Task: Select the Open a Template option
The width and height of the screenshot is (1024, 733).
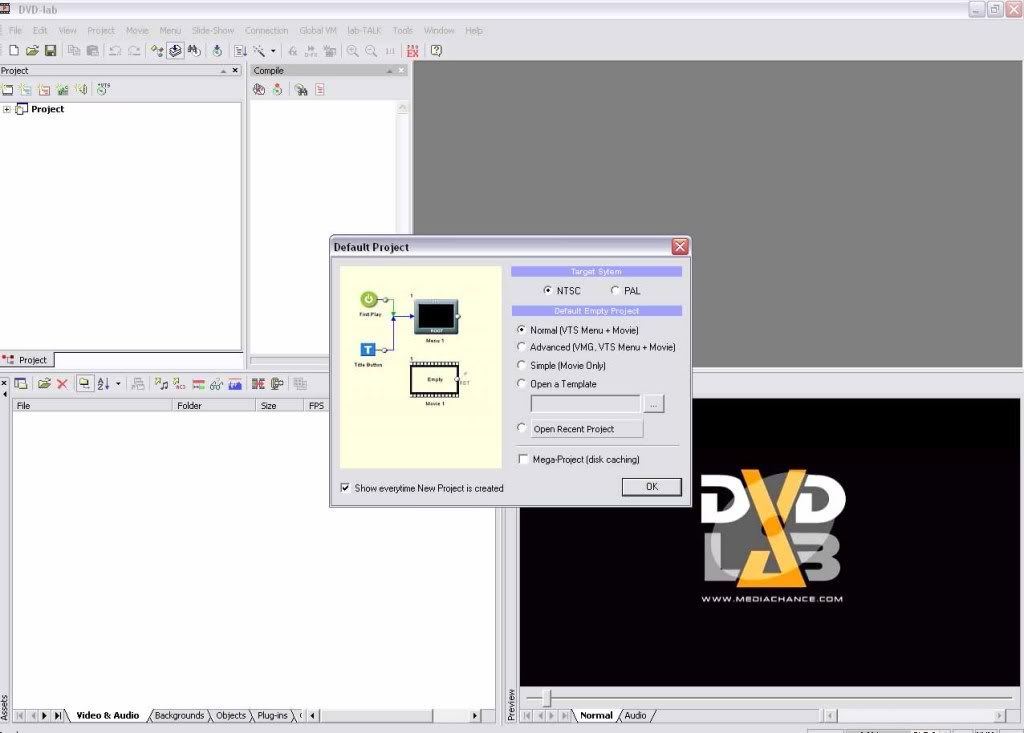Action: (521, 383)
